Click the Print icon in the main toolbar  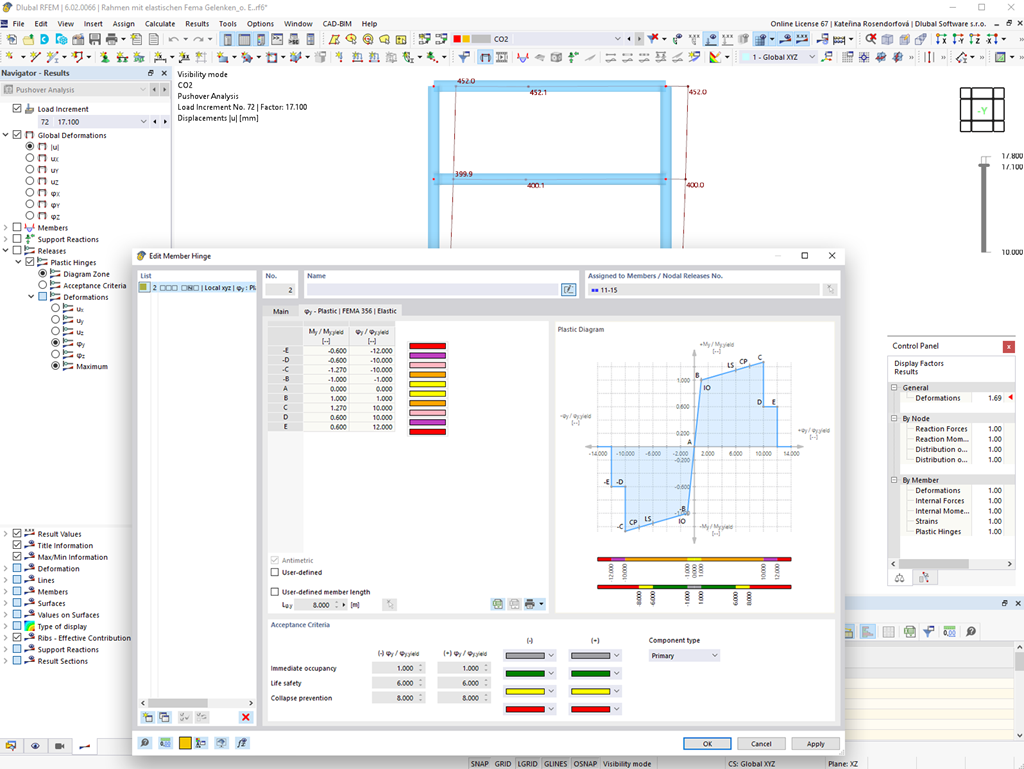click(x=109, y=39)
